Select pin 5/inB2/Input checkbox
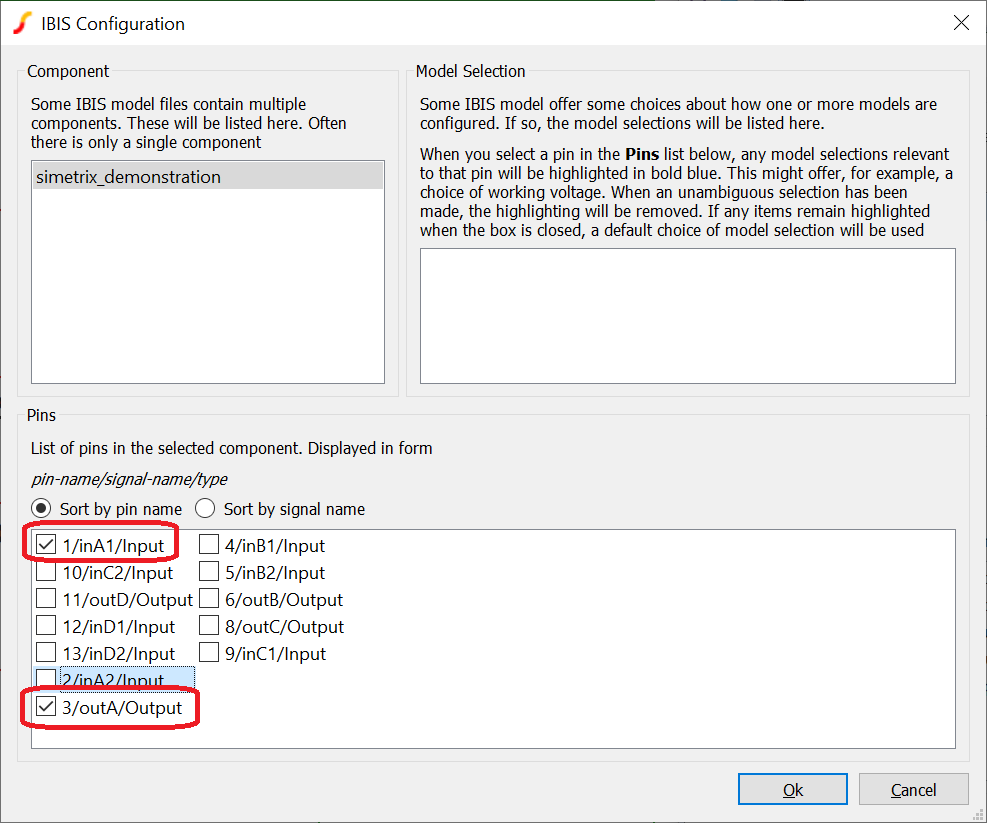Screen dimensions: 987x823 [x=209, y=573]
